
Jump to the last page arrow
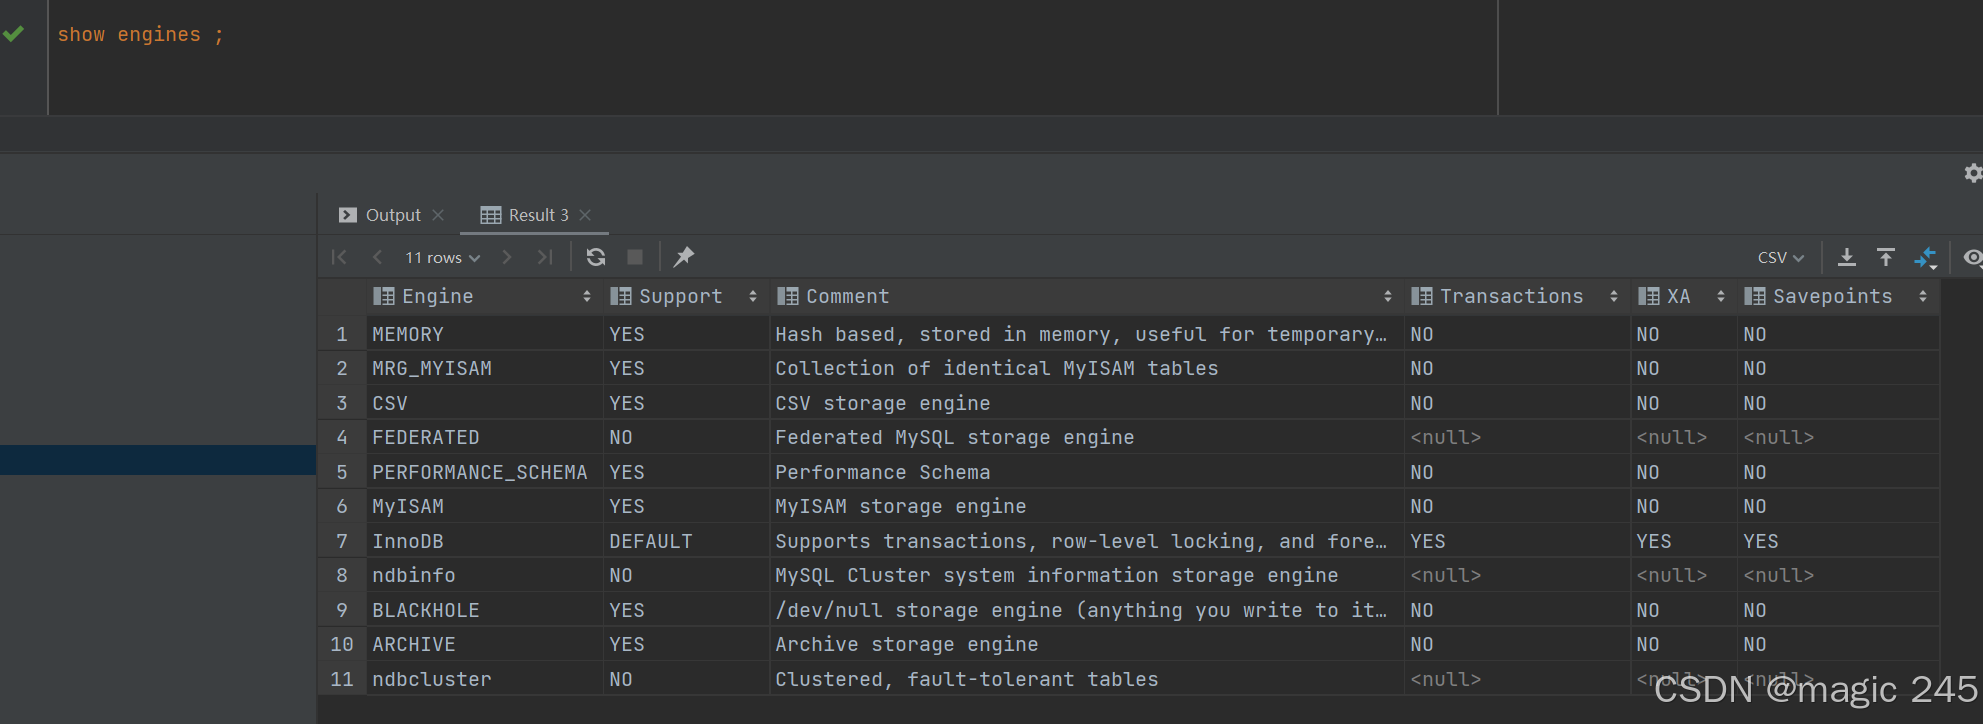(x=545, y=257)
